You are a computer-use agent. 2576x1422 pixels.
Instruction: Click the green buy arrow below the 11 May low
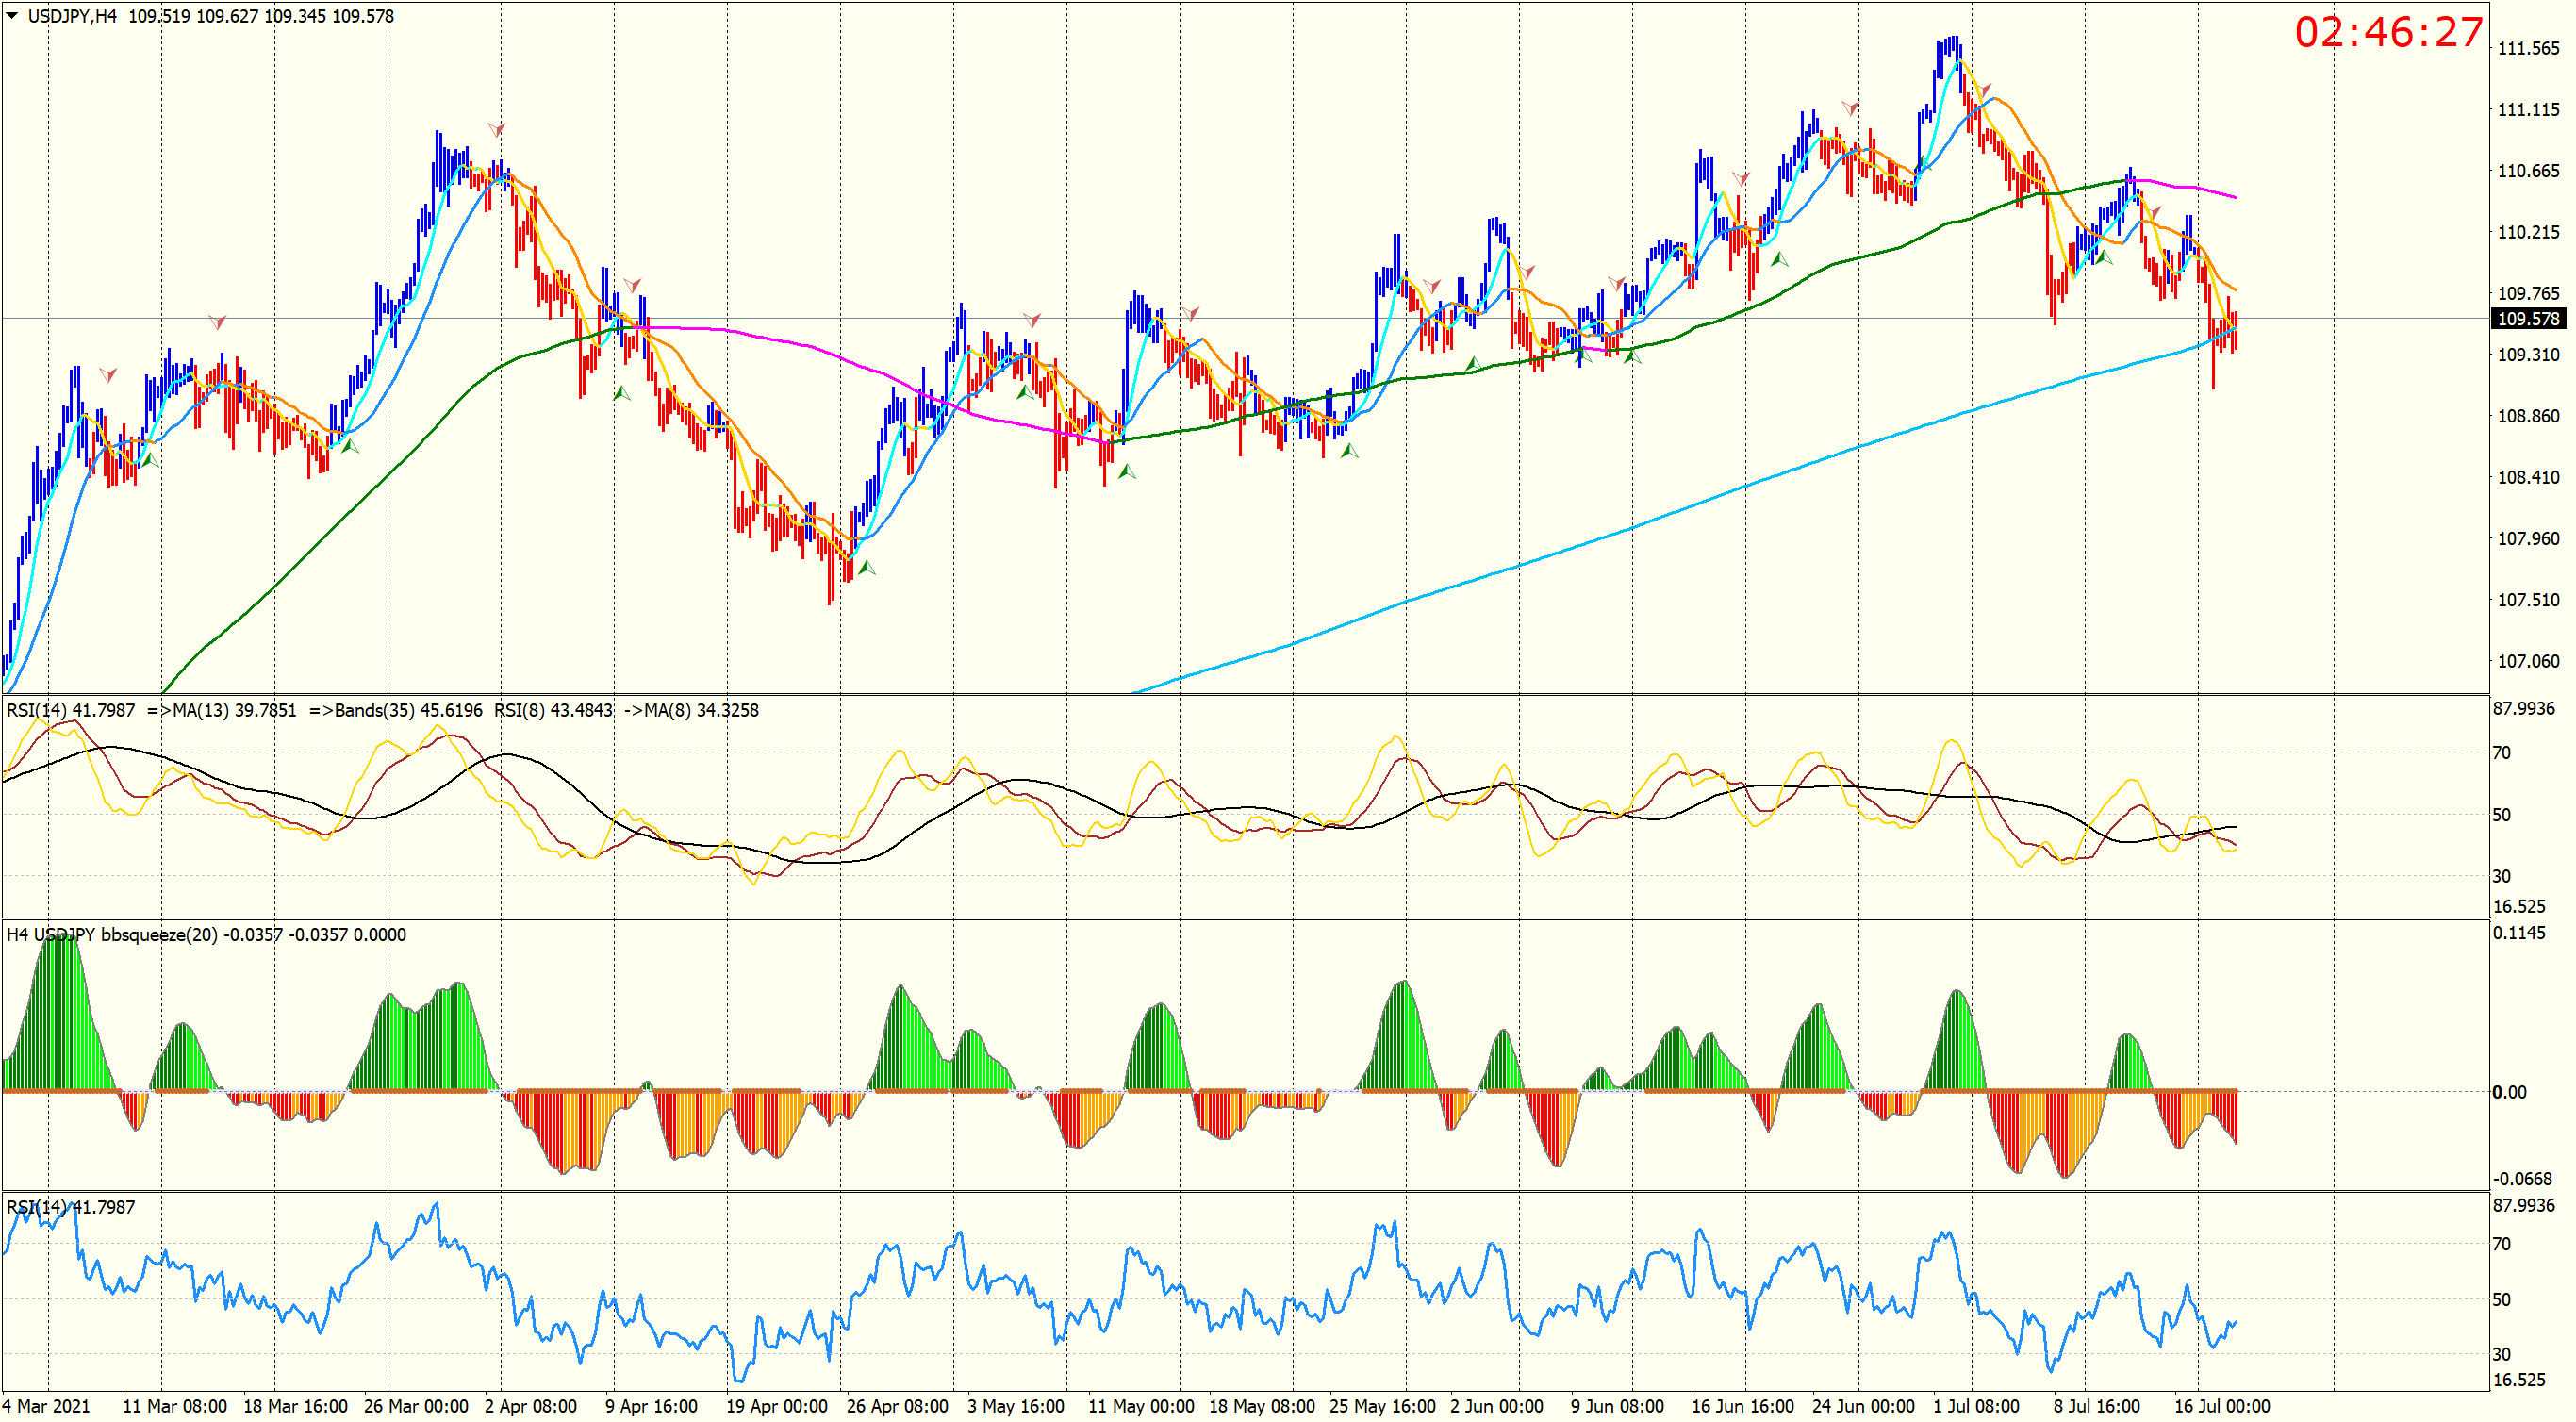click(x=1126, y=471)
